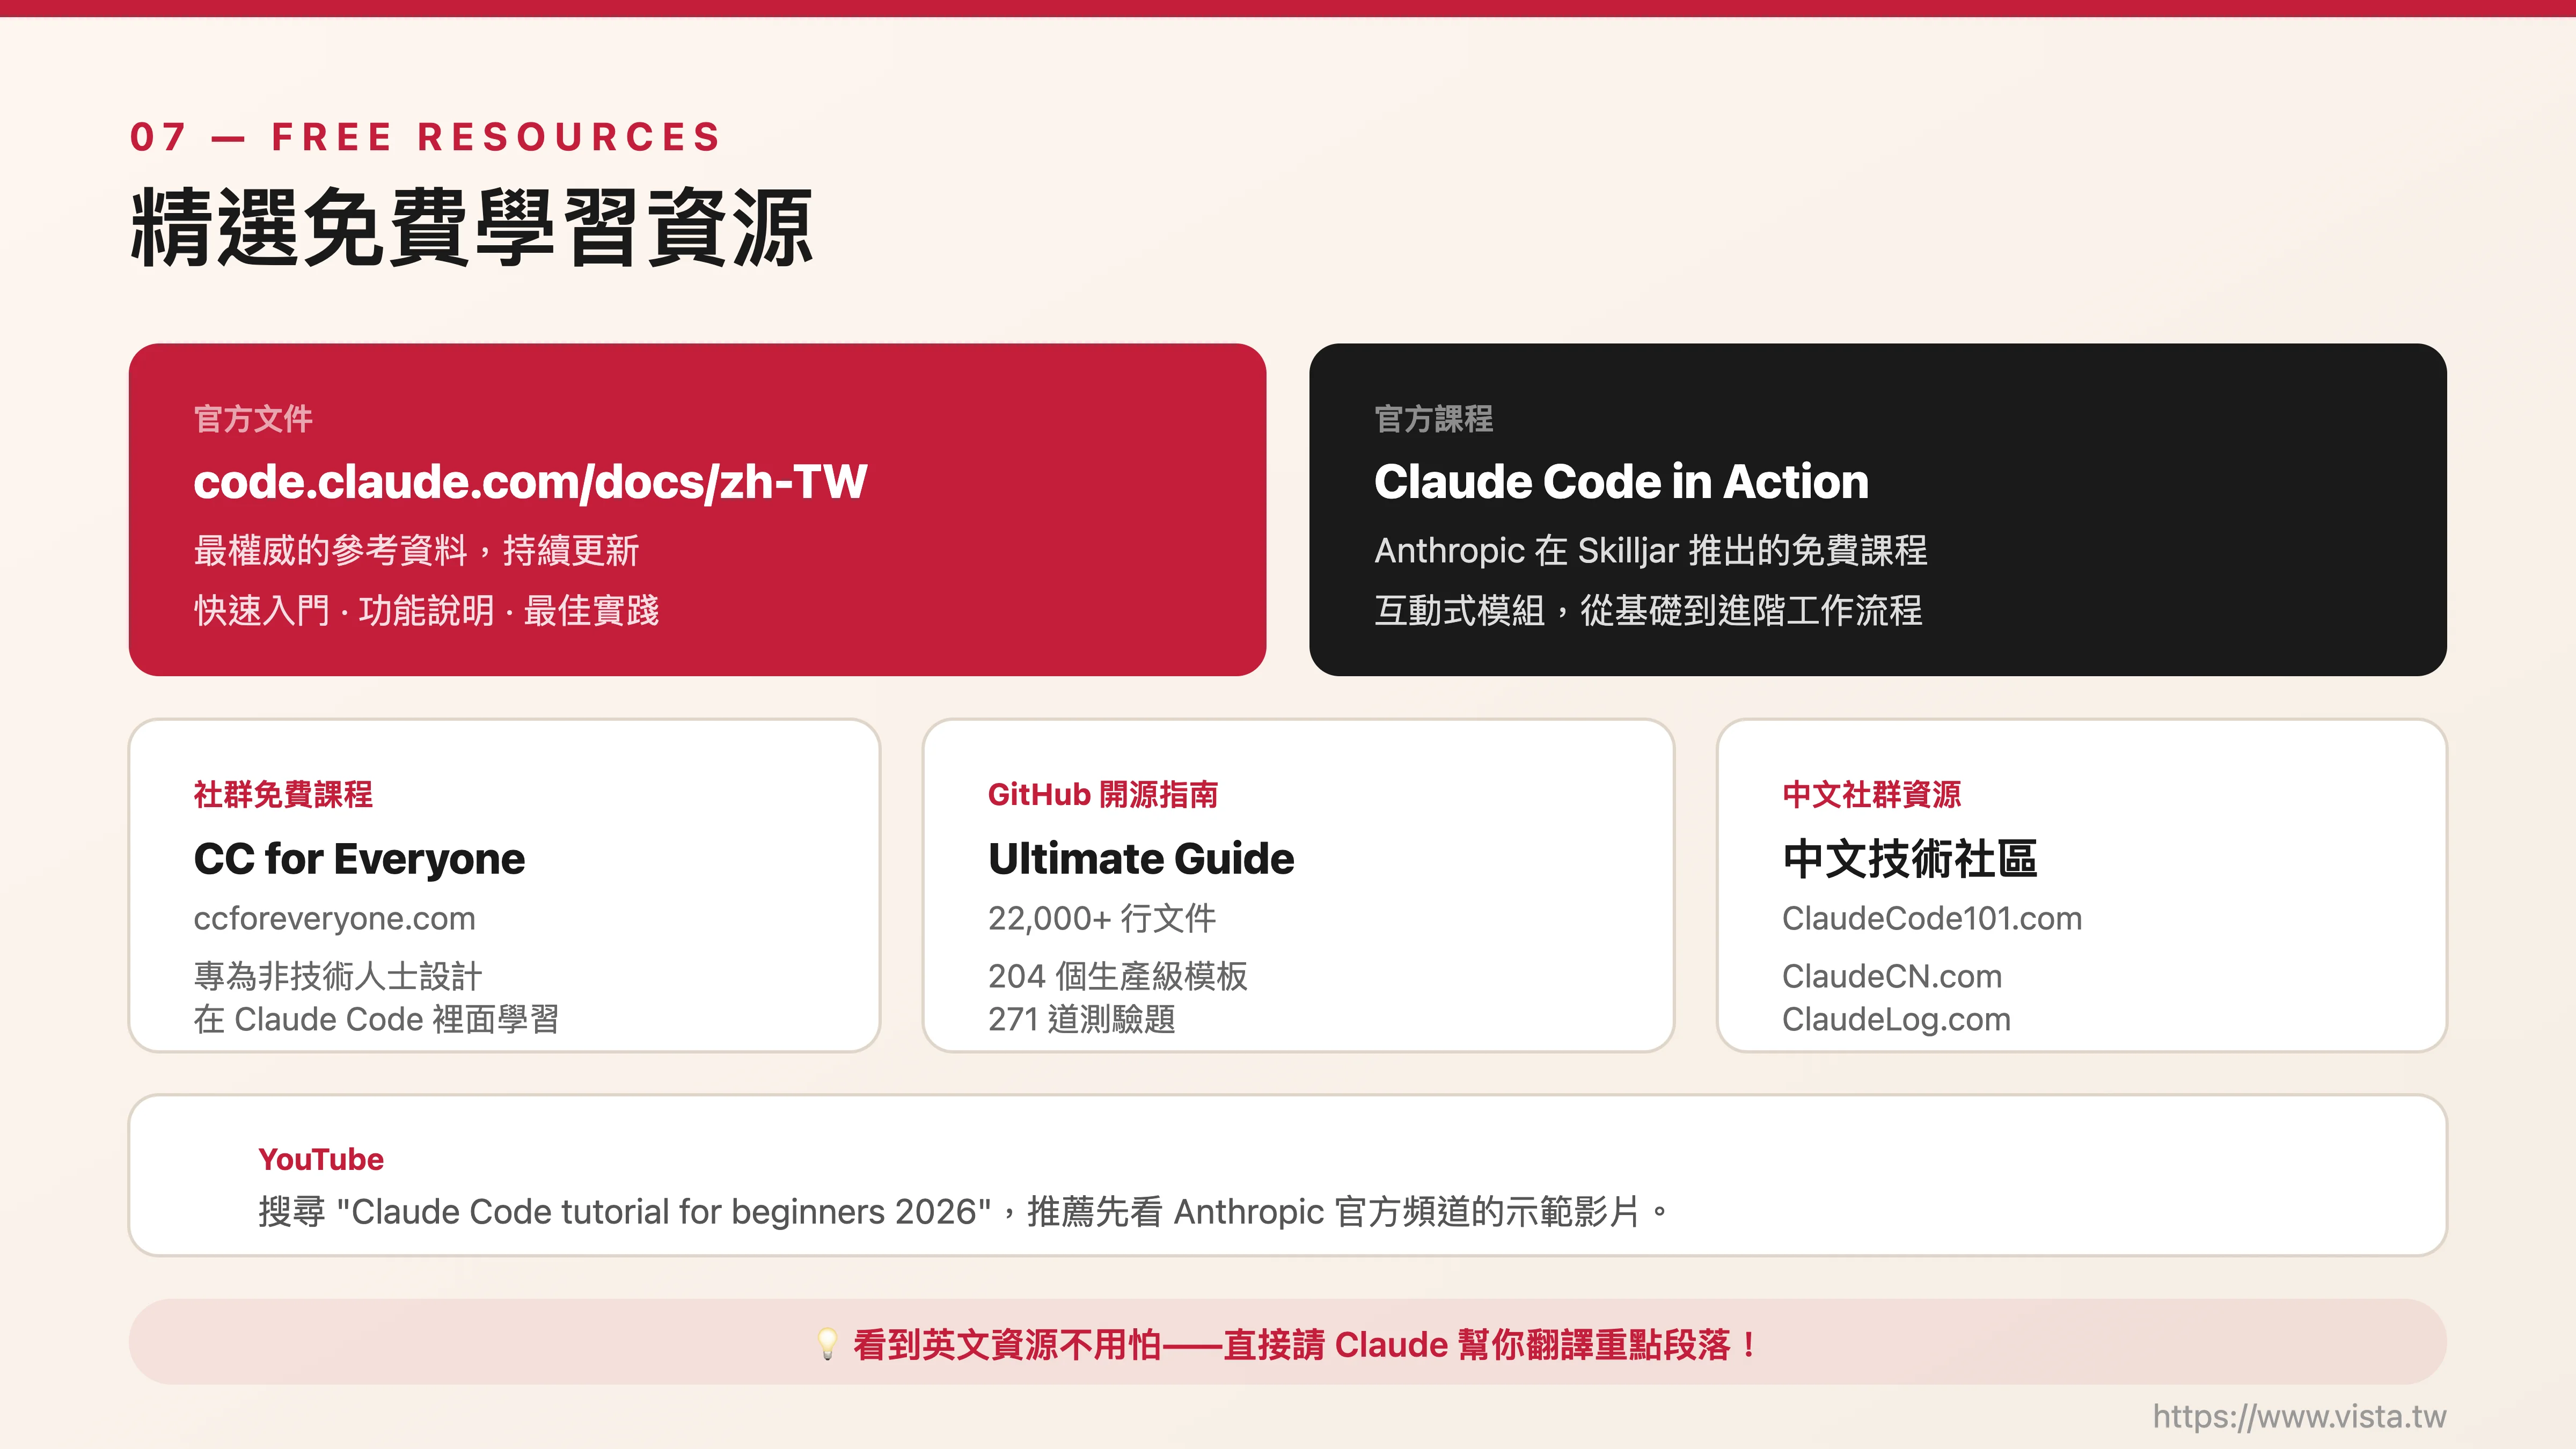Open the code.claude.com/docs/zh-TW link

point(530,482)
